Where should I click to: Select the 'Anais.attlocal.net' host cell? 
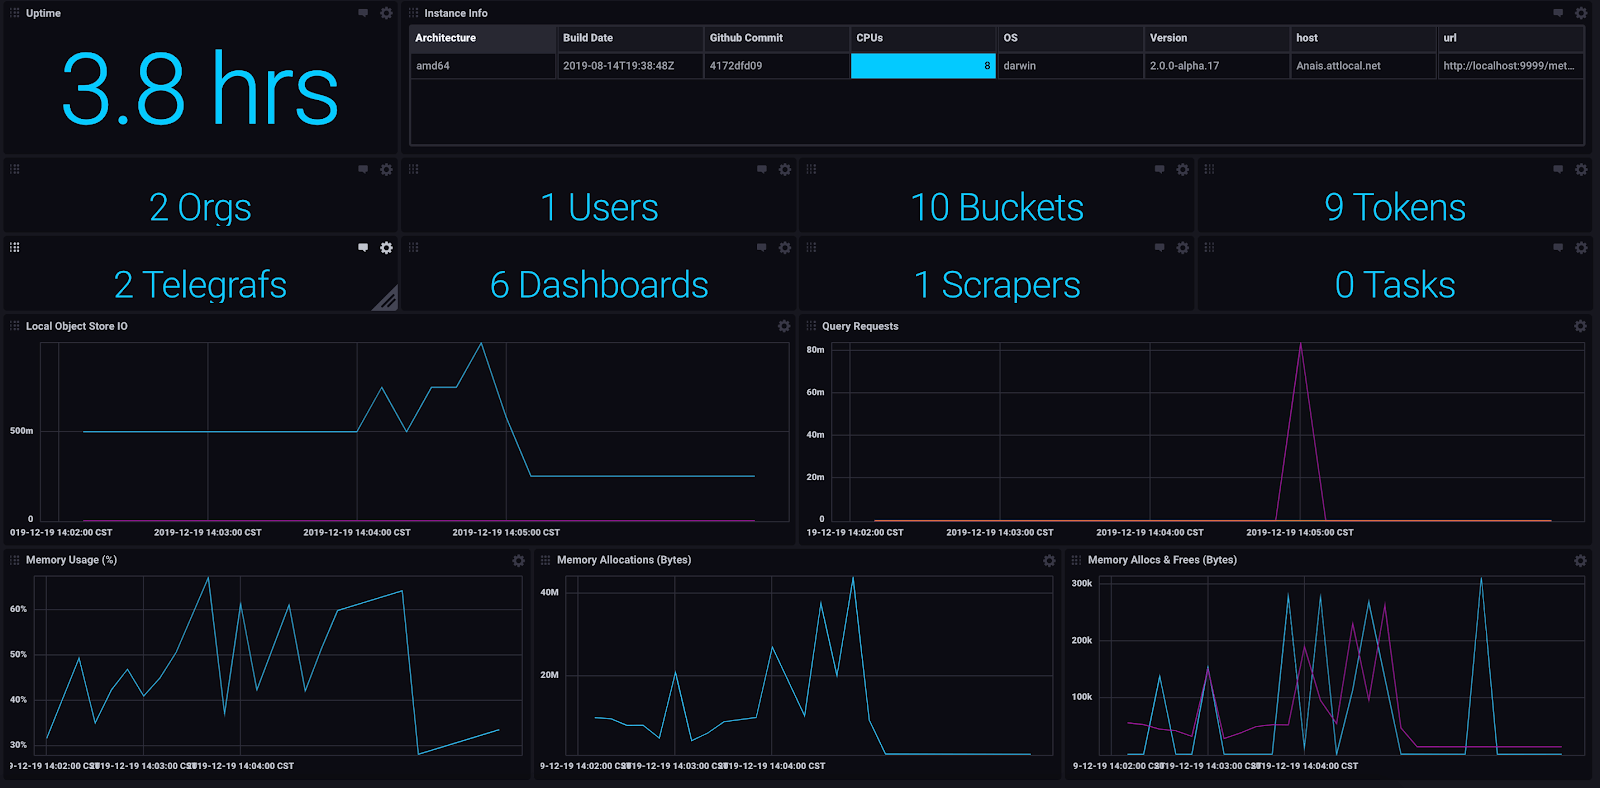(x=1364, y=66)
